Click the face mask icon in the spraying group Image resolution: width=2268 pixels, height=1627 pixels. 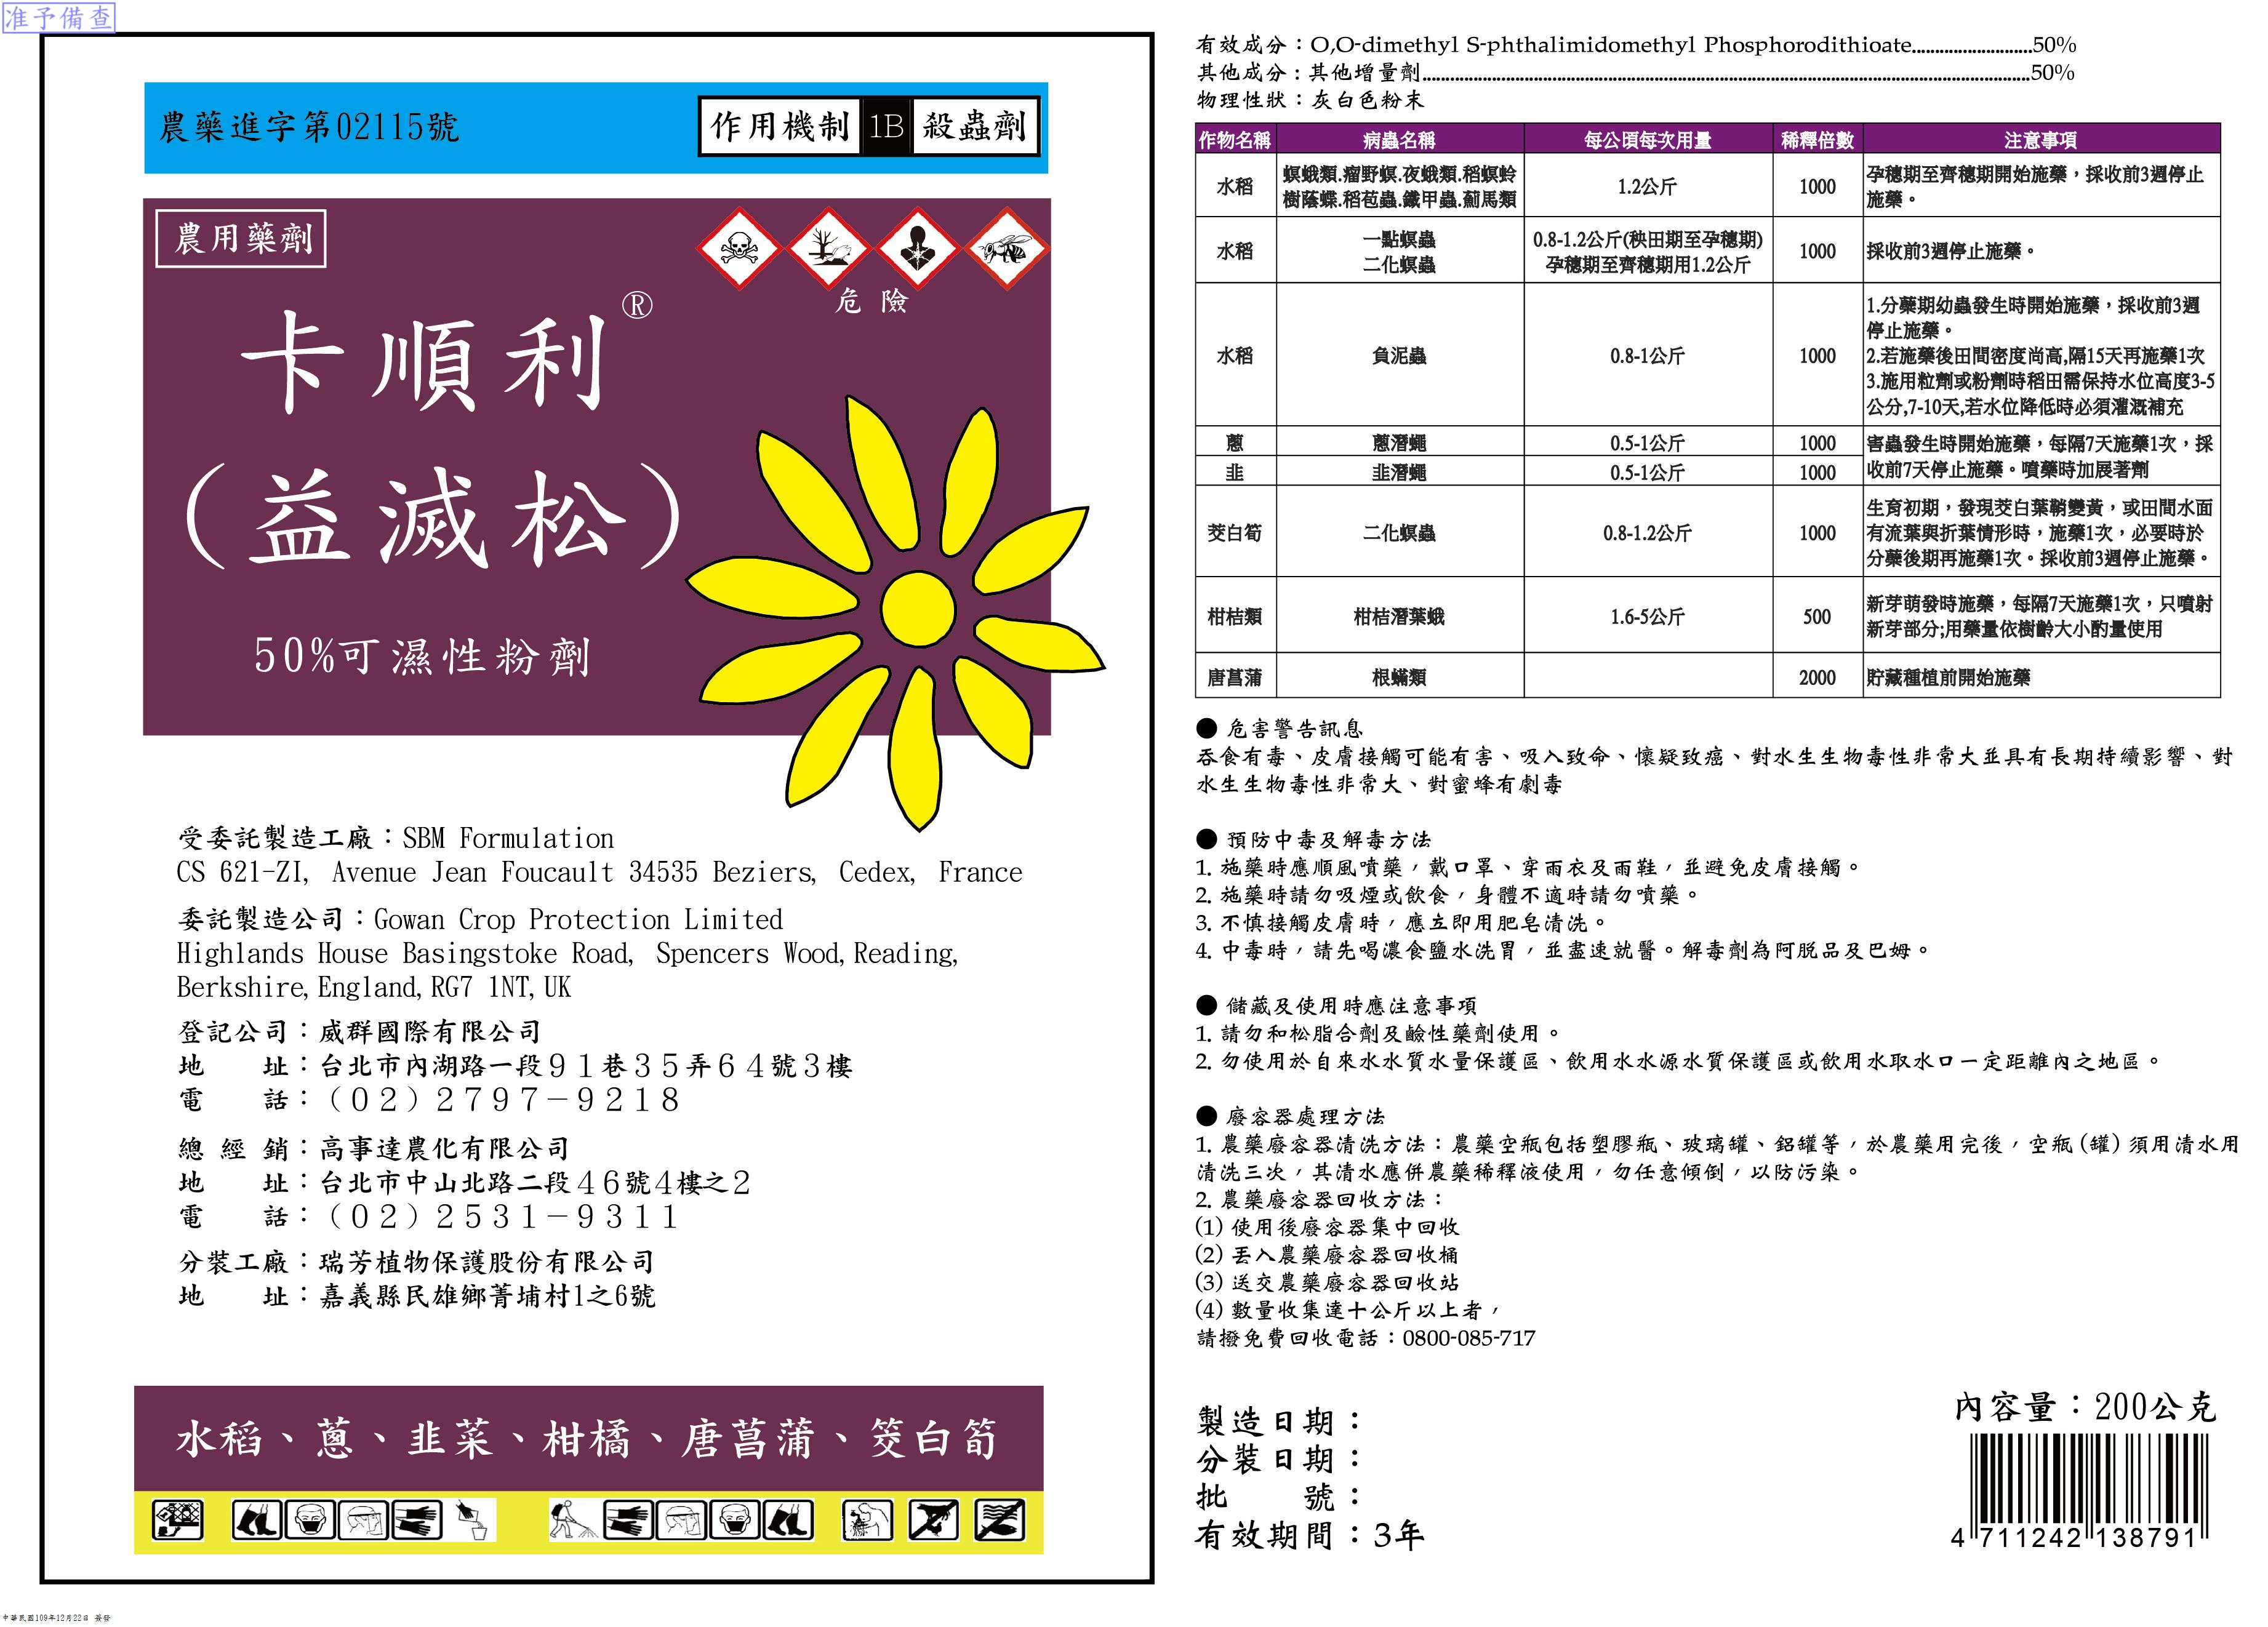coord(734,1520)
